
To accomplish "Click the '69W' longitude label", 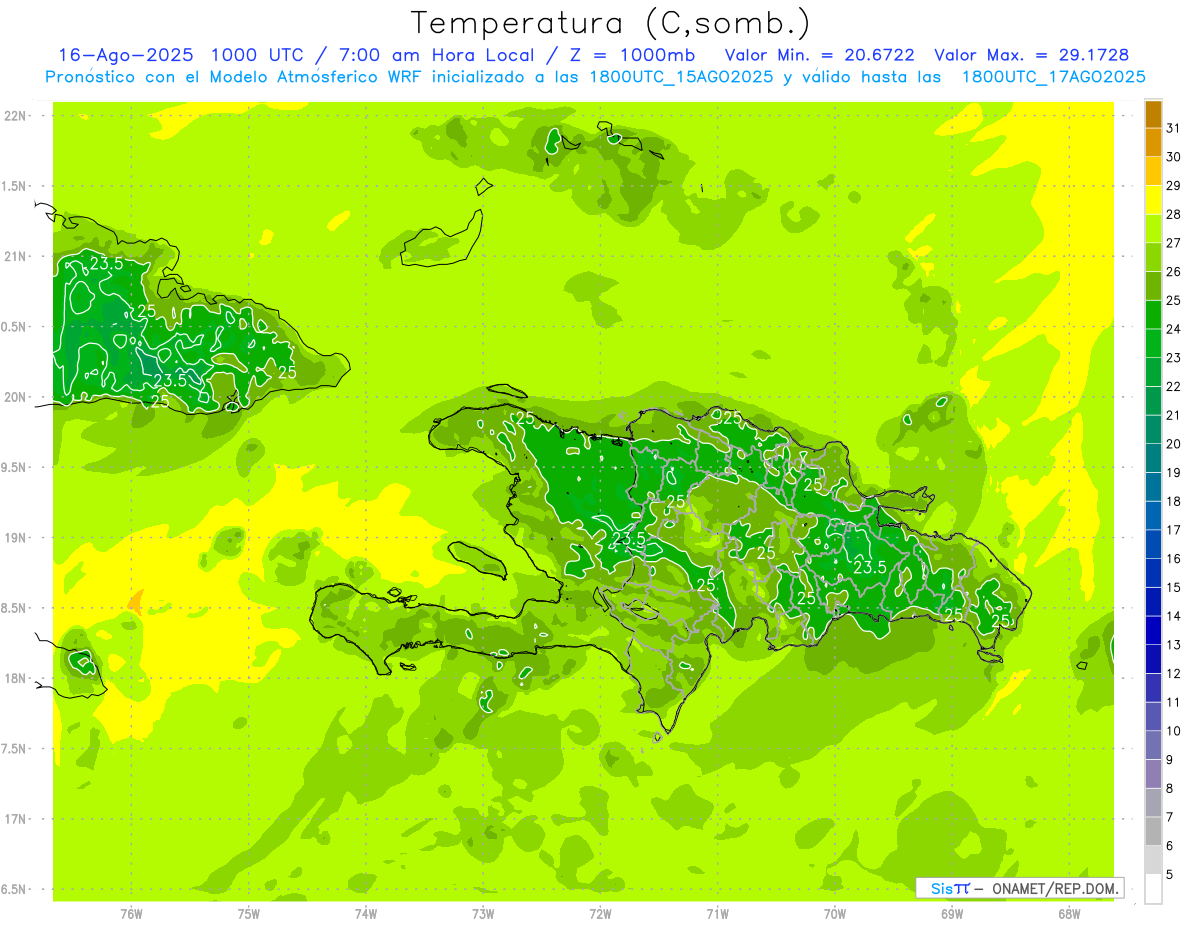I will (952, 913).
